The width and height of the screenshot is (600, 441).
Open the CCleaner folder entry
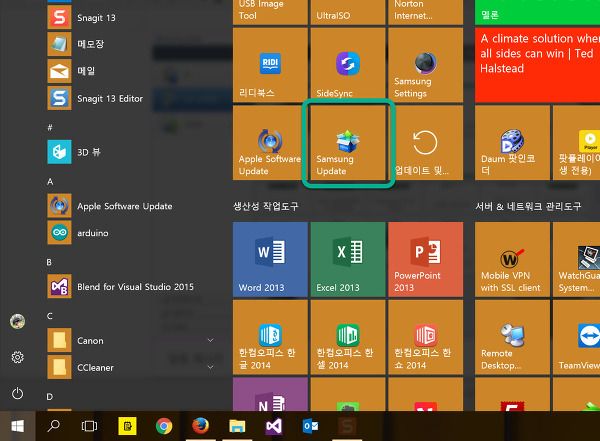[x=130, y=367]
